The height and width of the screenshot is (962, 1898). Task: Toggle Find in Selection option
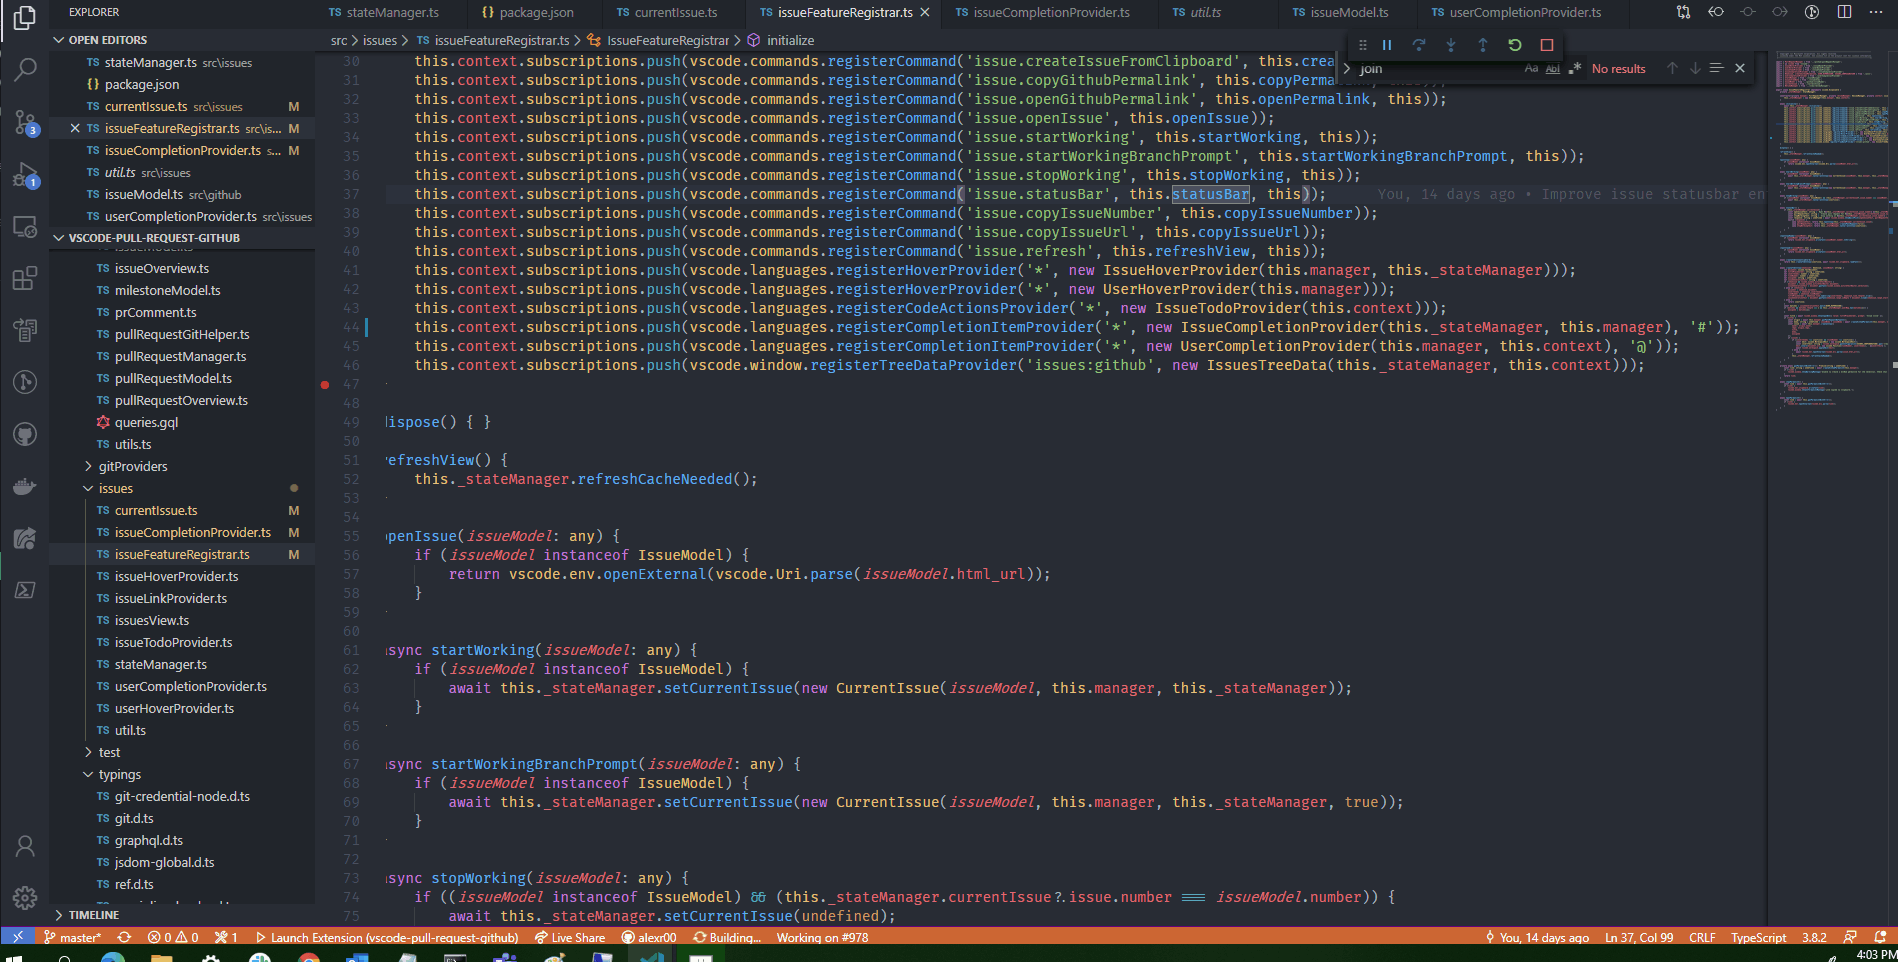coord(1716,68)
